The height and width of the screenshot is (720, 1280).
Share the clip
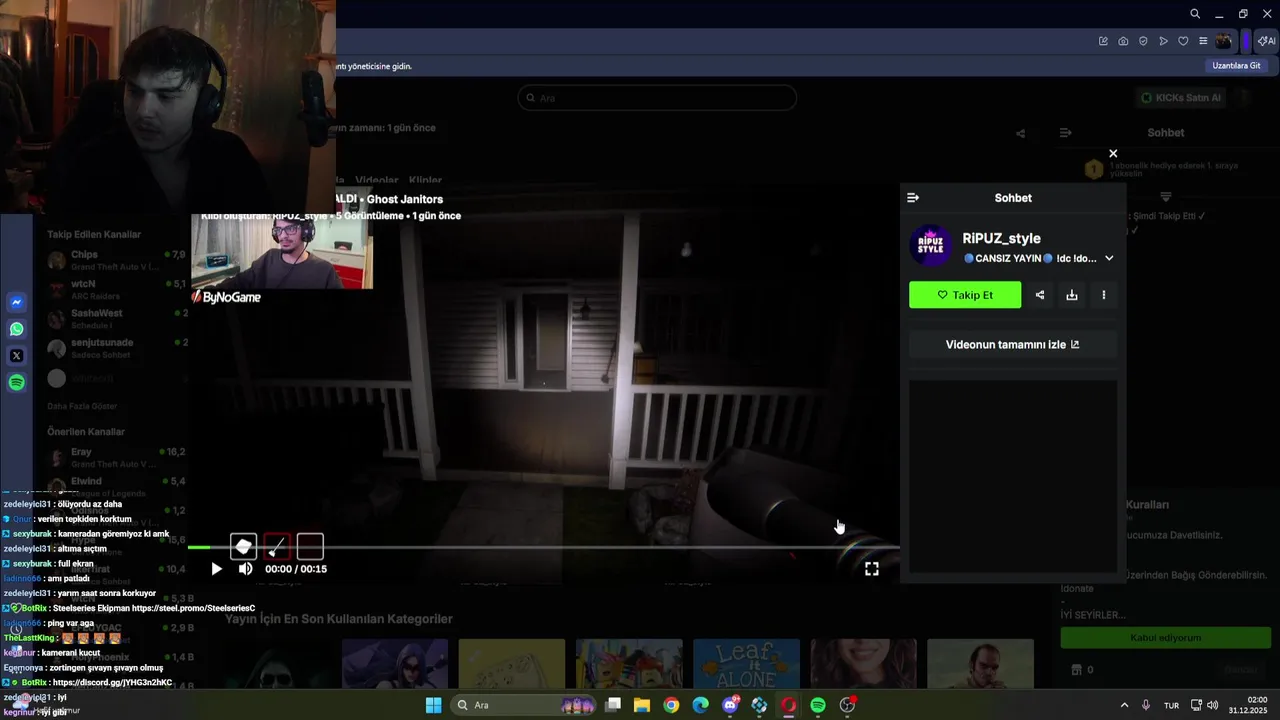tap(1040, 295)
